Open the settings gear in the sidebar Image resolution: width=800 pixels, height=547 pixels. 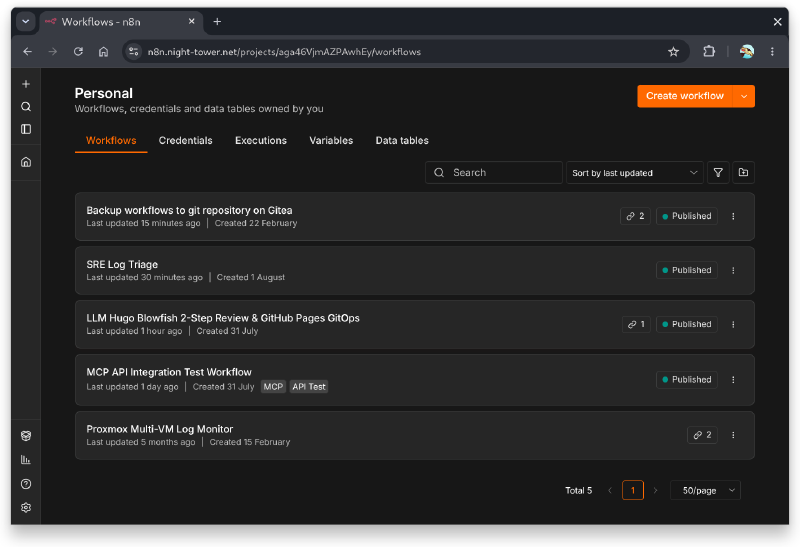coord(26,507)
